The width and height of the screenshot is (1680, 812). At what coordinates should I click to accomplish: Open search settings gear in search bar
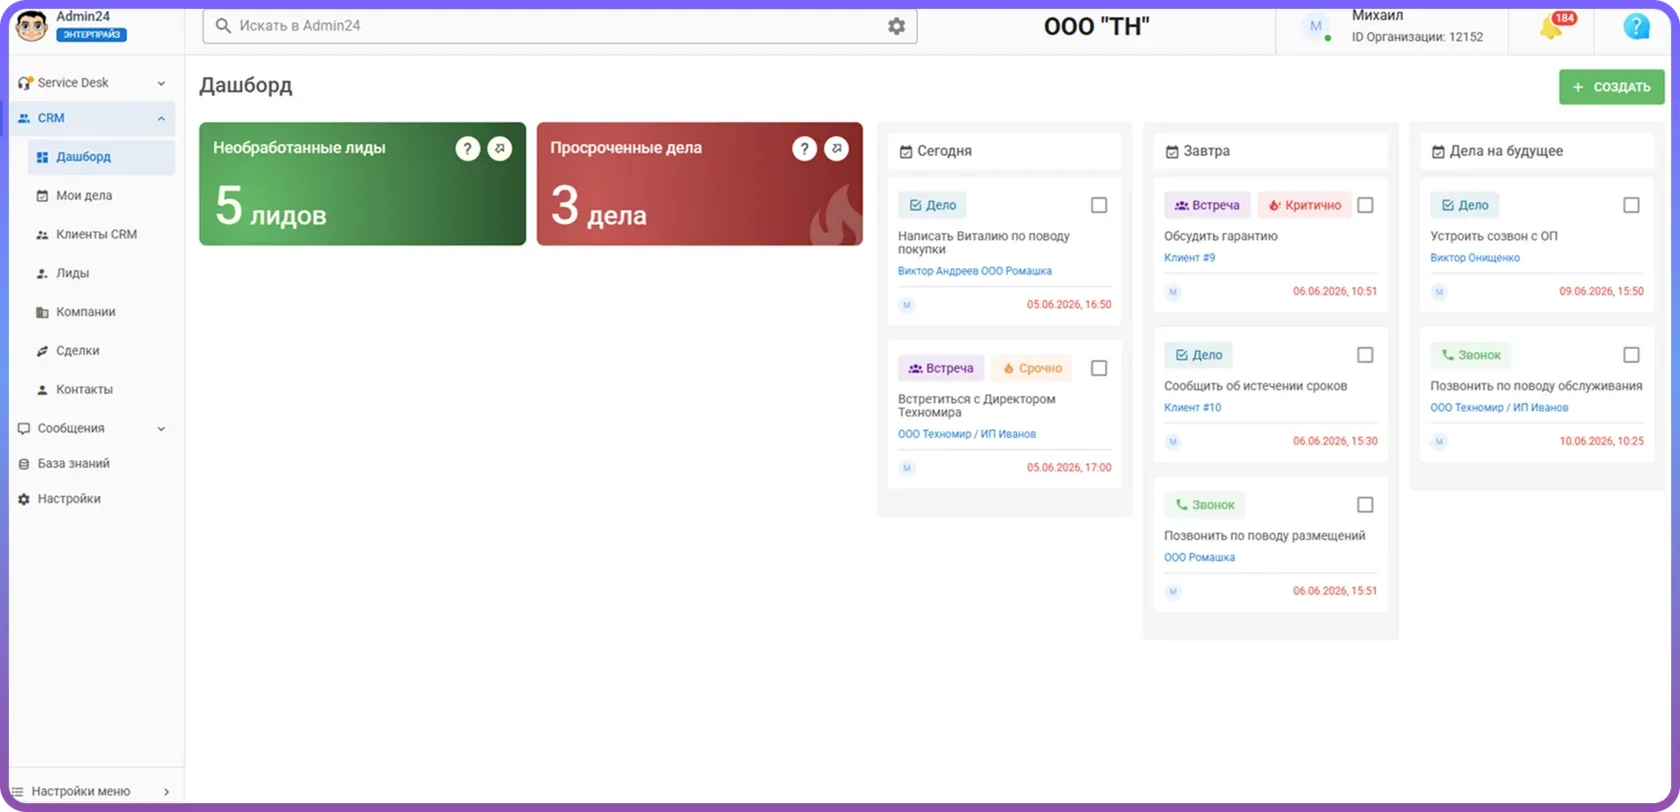click(896, 26)
